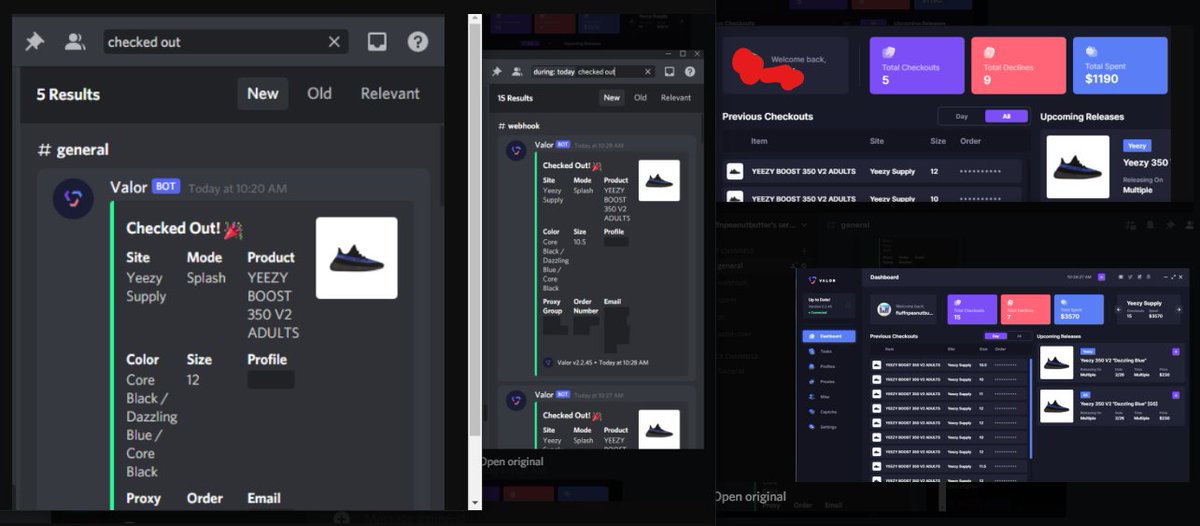The image size is (1200, 526).
Task: Show previous site with Yeezy Supply left arrow
Action: [x=1119, y=309]
